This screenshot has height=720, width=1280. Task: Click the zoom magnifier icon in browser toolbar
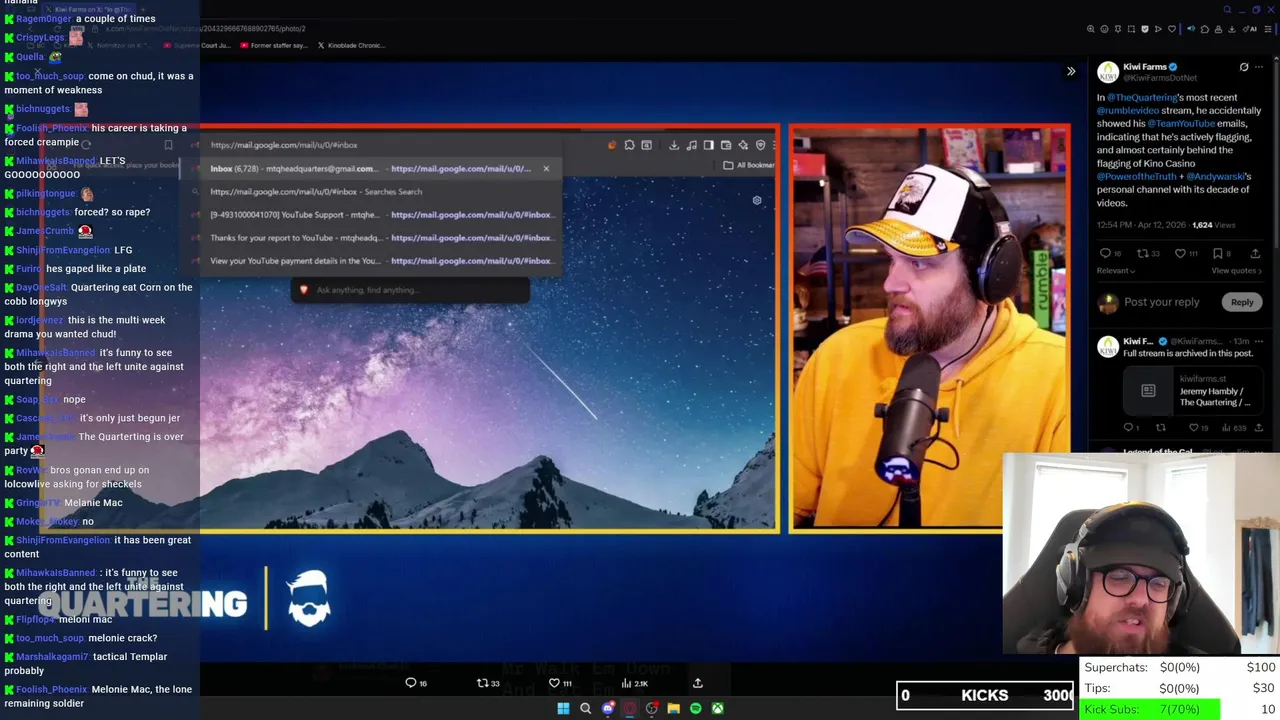[x=1091, y=29]
